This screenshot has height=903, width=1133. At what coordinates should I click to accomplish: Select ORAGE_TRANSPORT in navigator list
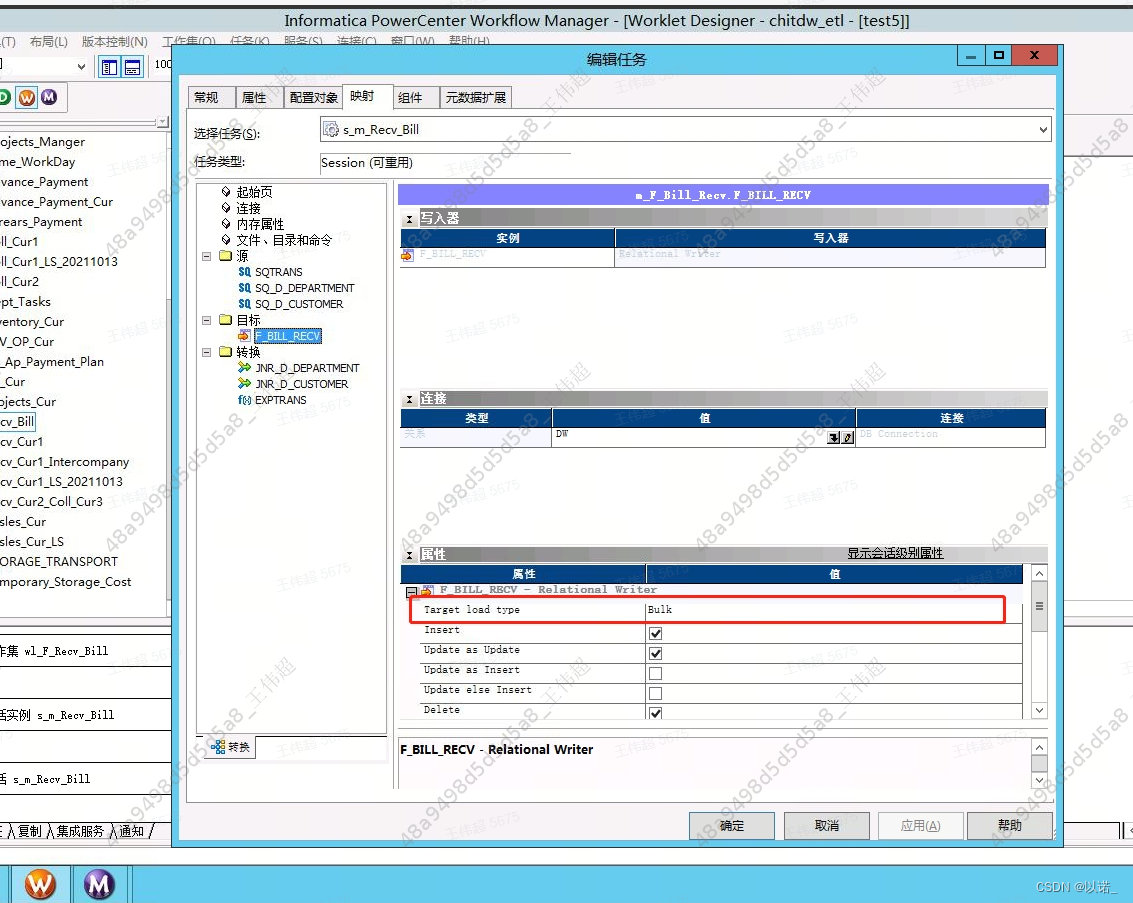tap(59, 562)
